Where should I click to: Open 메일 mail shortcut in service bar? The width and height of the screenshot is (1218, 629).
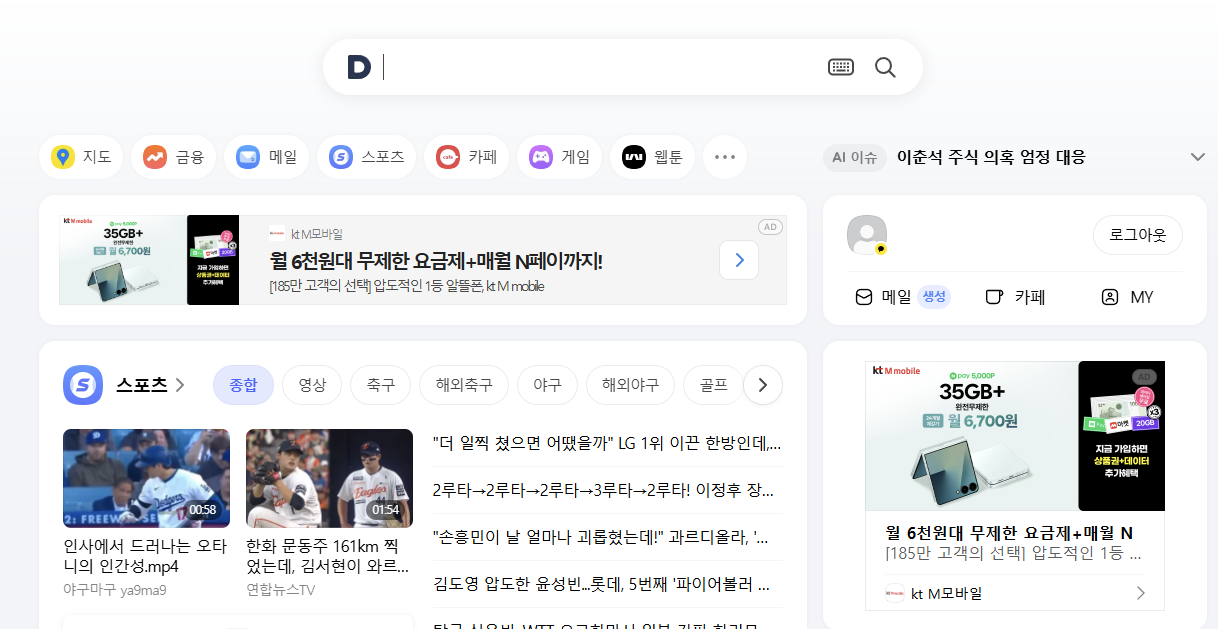point(266,157)
